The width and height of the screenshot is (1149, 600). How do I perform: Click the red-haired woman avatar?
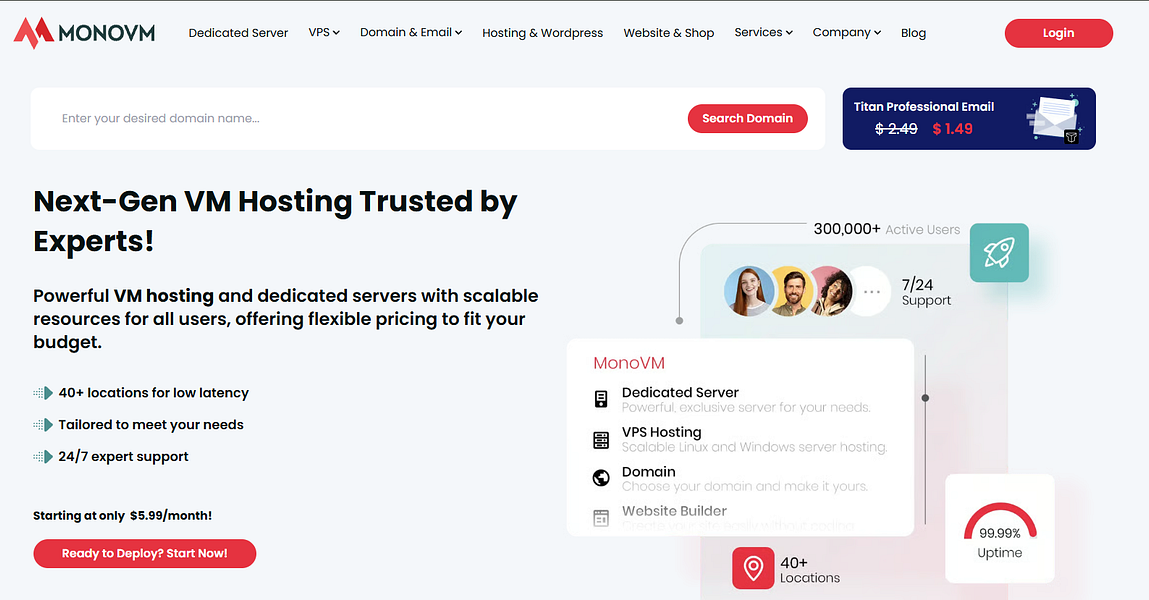point(749,291)
